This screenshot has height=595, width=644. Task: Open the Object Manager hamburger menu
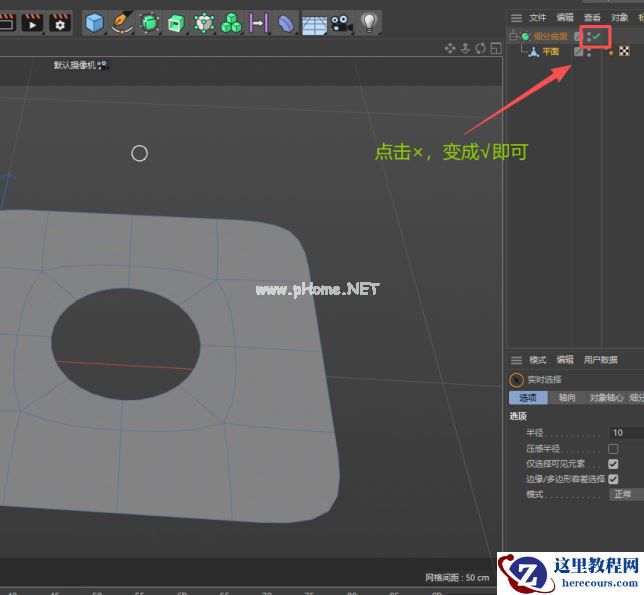tap(516, 17)
